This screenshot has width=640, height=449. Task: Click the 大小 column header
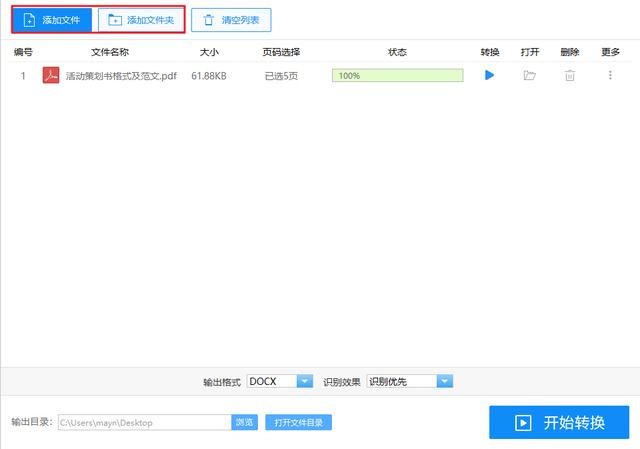[x=209, y=52]
